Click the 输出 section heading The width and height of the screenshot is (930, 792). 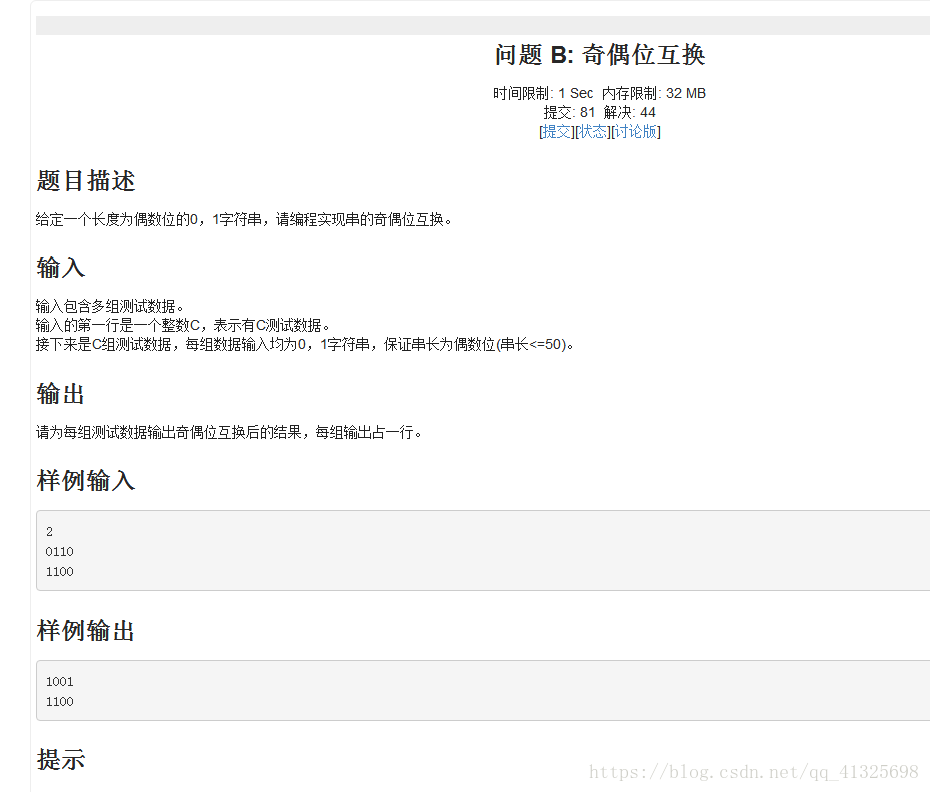click(x=60, y=394)
